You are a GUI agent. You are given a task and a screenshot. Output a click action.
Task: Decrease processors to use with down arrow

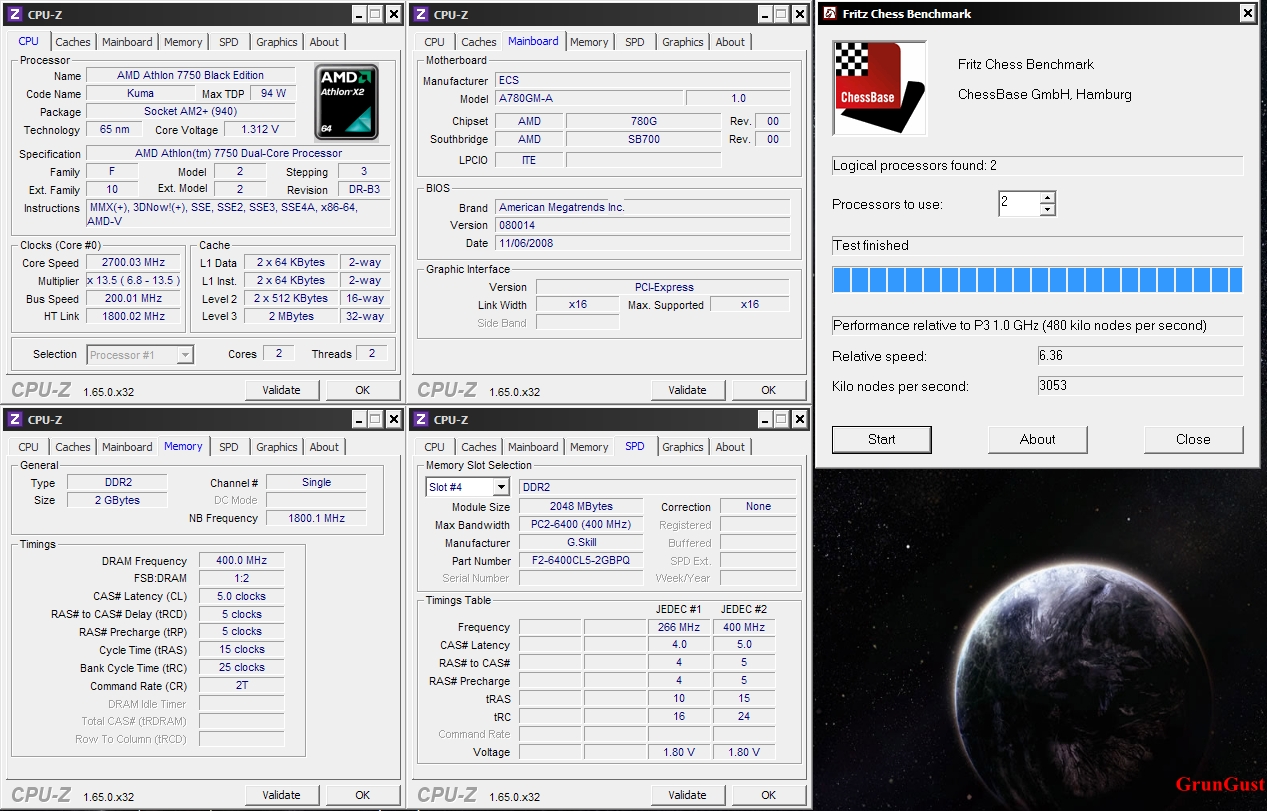pos(1047,210)
